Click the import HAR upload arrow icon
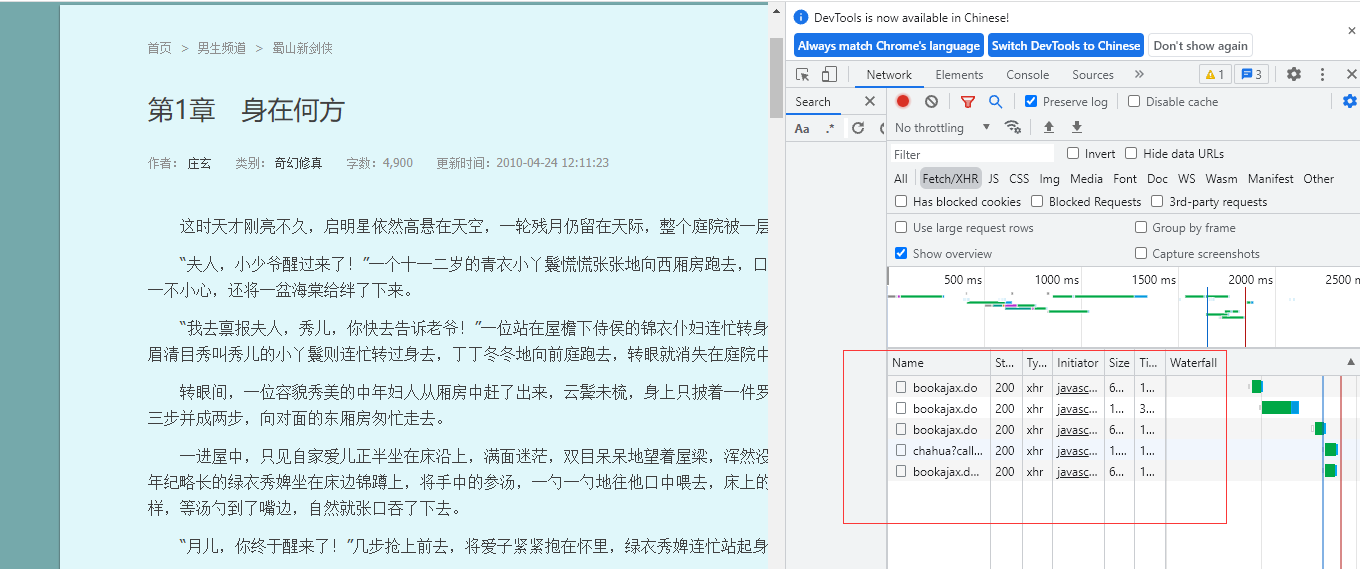 pos(1048,127)
